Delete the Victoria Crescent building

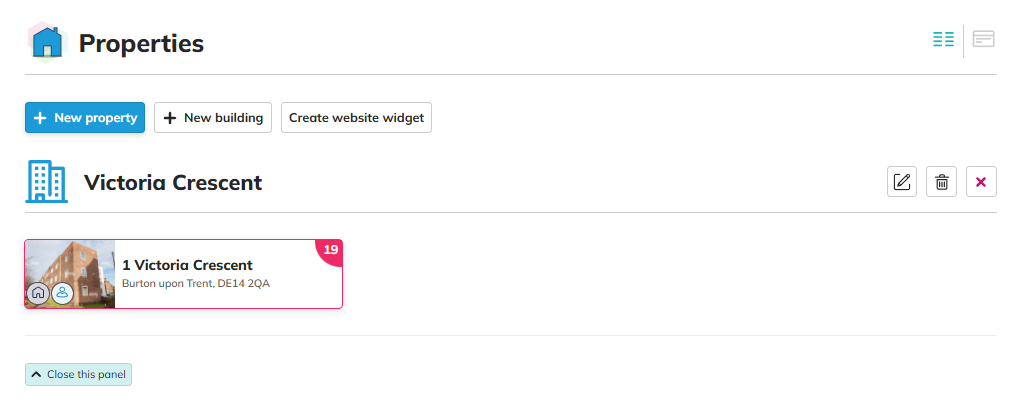(941, 182)
